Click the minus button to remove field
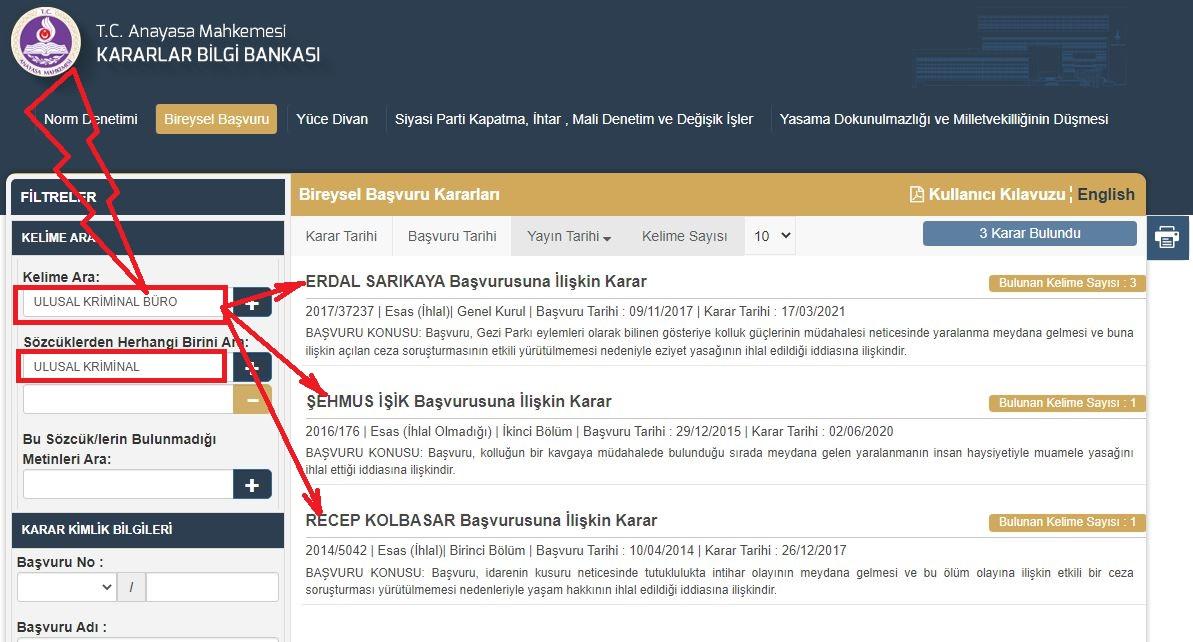The height and width of the screenshot is (642, 1193). (252, 399)
